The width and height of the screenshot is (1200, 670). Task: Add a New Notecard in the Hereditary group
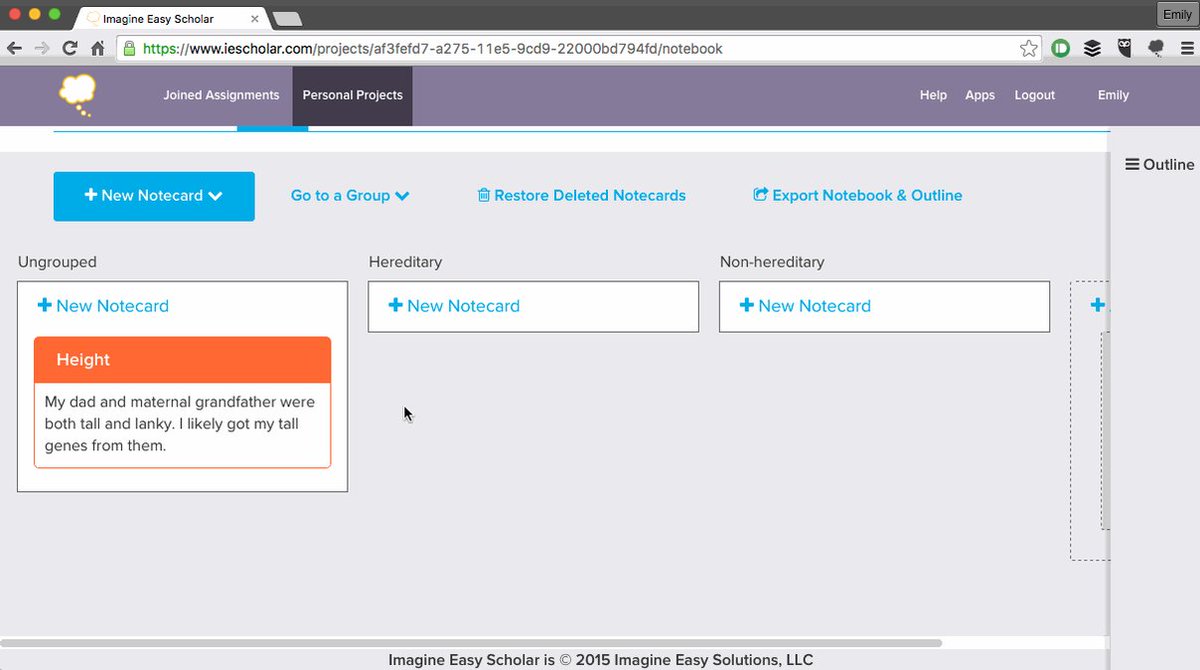click(454, 306)
